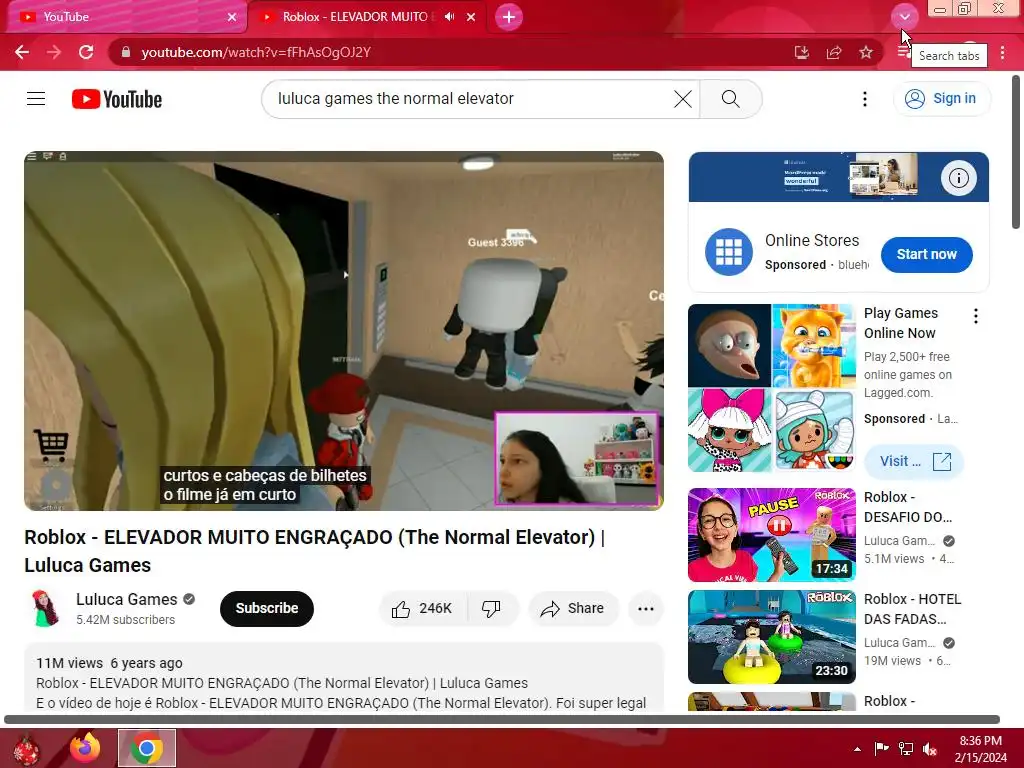Sign in to YouTube
Viewport: 1024px width, 768px height.
(941, 99)
